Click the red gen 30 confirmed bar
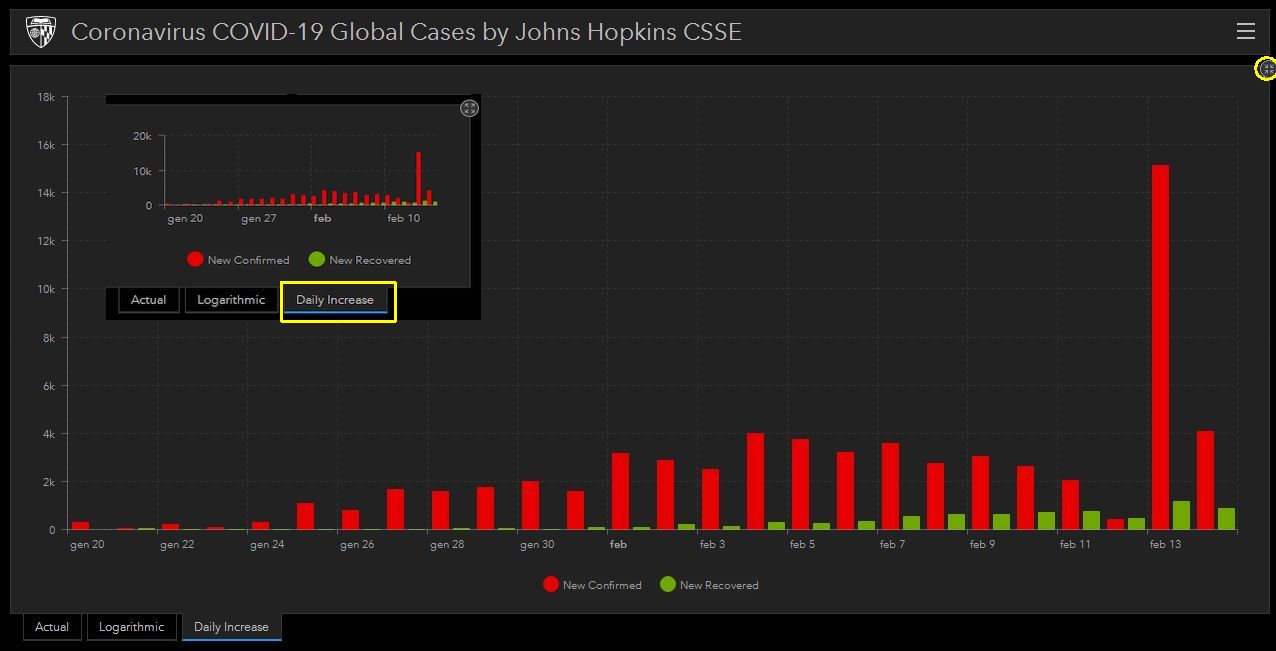This screenshot has width=1276, height=651. pos(530,505)
